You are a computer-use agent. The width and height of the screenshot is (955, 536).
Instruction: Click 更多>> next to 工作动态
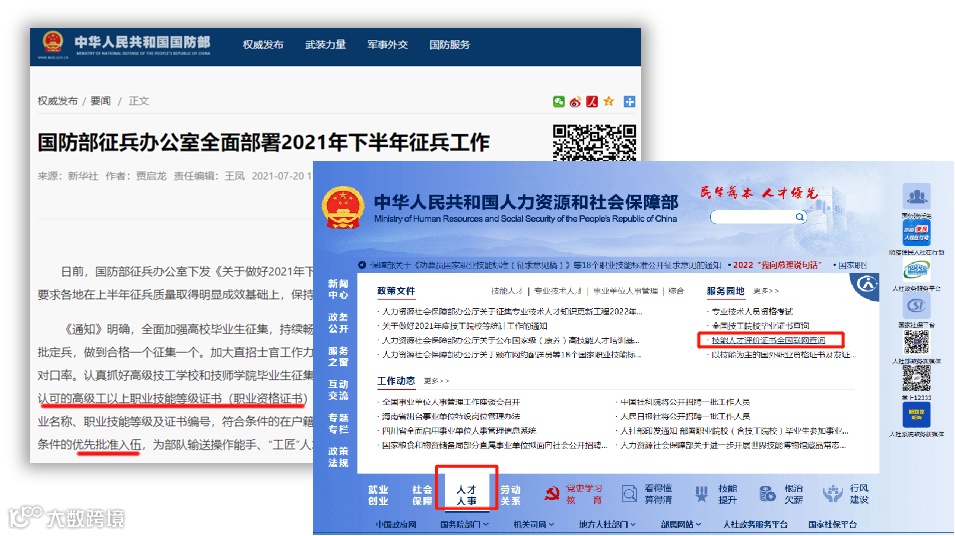(437, 381)
